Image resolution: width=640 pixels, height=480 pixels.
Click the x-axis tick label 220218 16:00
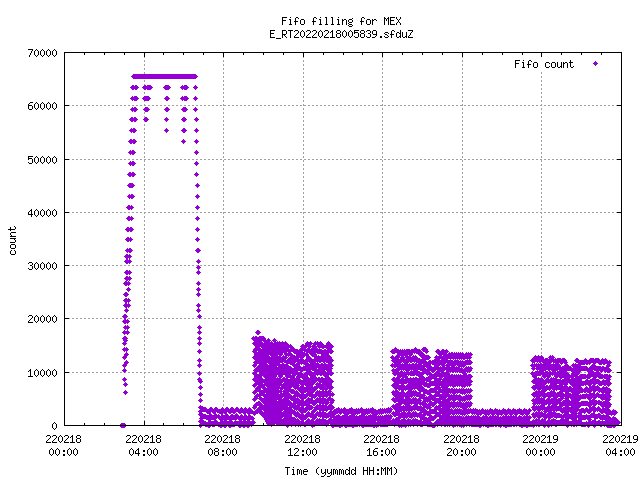pyautogui.click(x=382, y=445)
